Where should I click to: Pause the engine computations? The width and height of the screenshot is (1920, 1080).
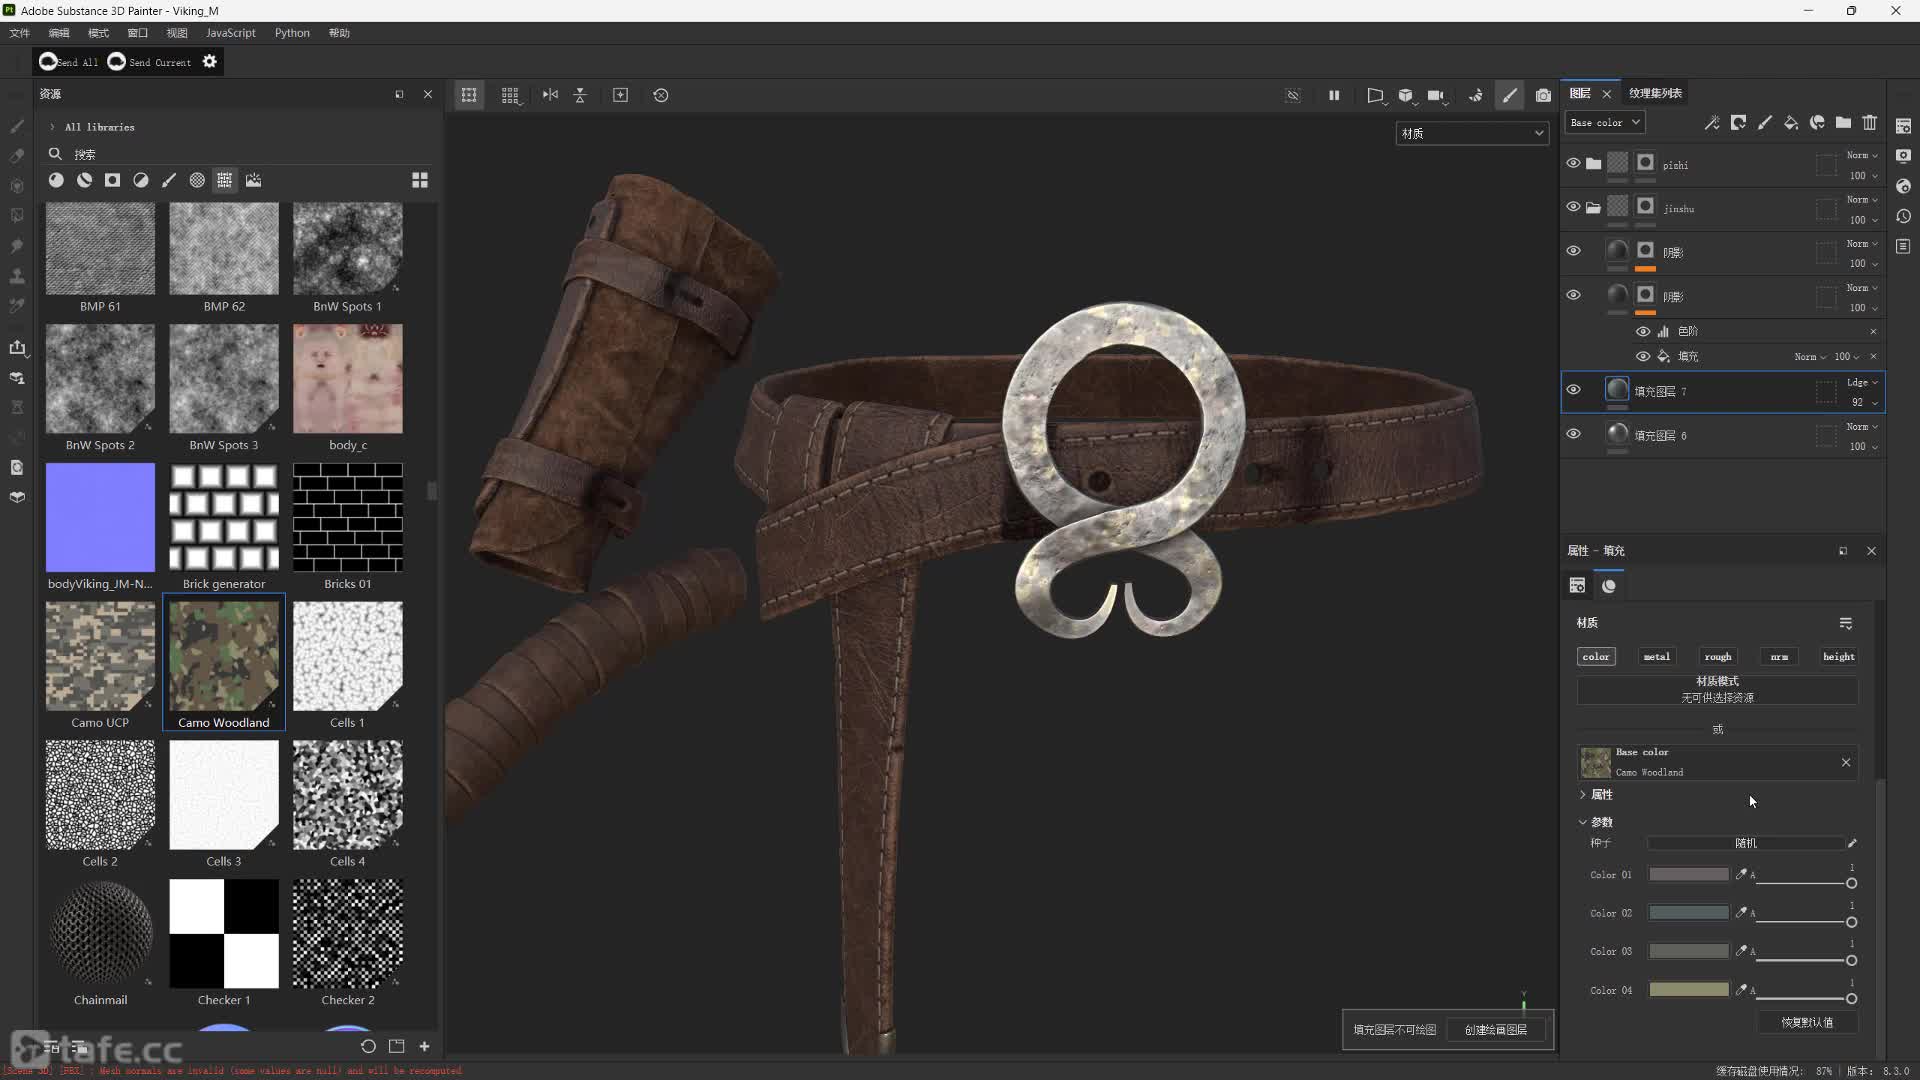tap(1333, 95)
